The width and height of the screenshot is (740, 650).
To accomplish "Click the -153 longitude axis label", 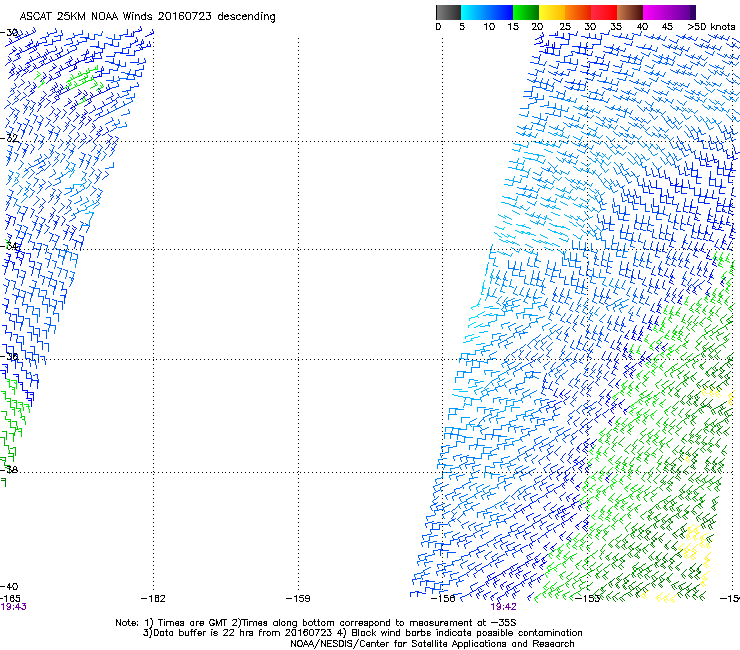I will pyautogui.click(x=587, y=599).
